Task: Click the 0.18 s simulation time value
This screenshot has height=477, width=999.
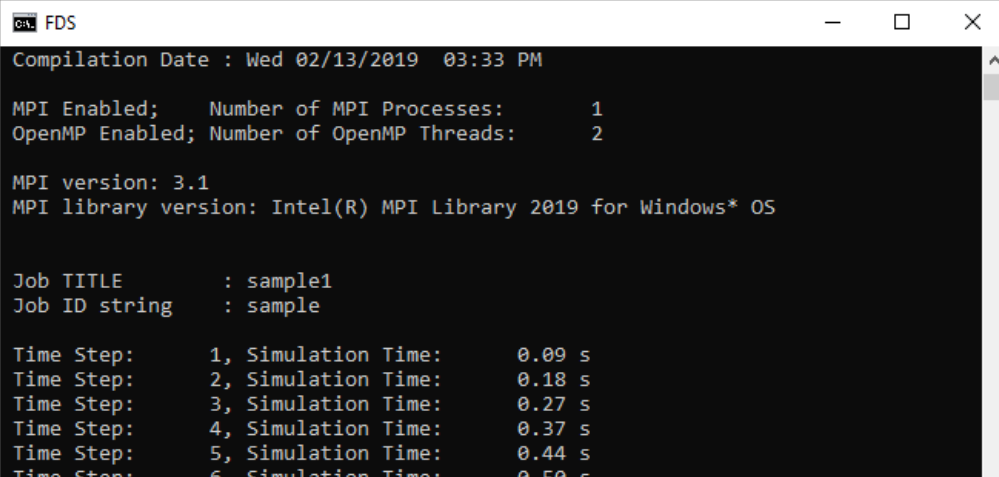Action: point(554,380)
